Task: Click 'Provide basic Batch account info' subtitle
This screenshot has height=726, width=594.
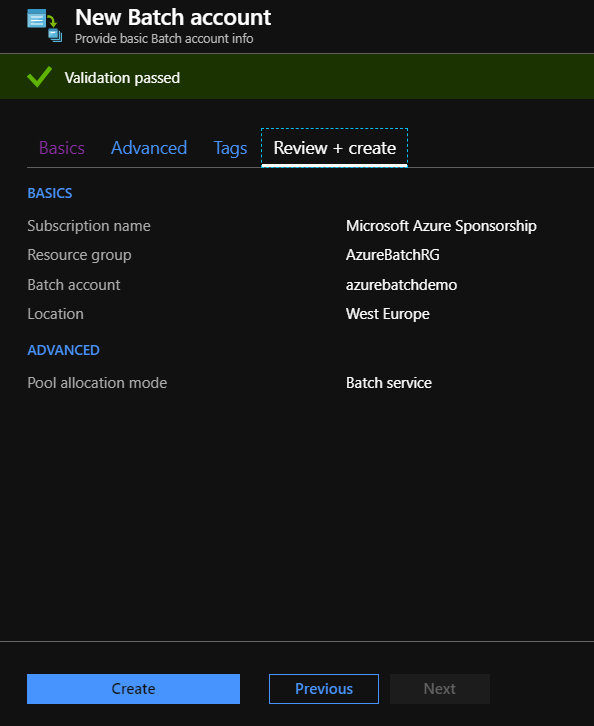Action: pyautogui.click(x=164, y=38)
